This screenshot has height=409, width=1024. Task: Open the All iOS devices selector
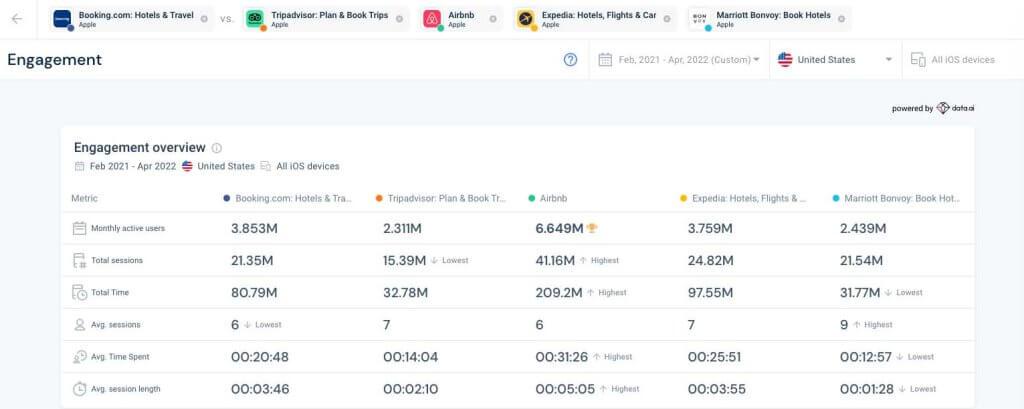(953, 59)
